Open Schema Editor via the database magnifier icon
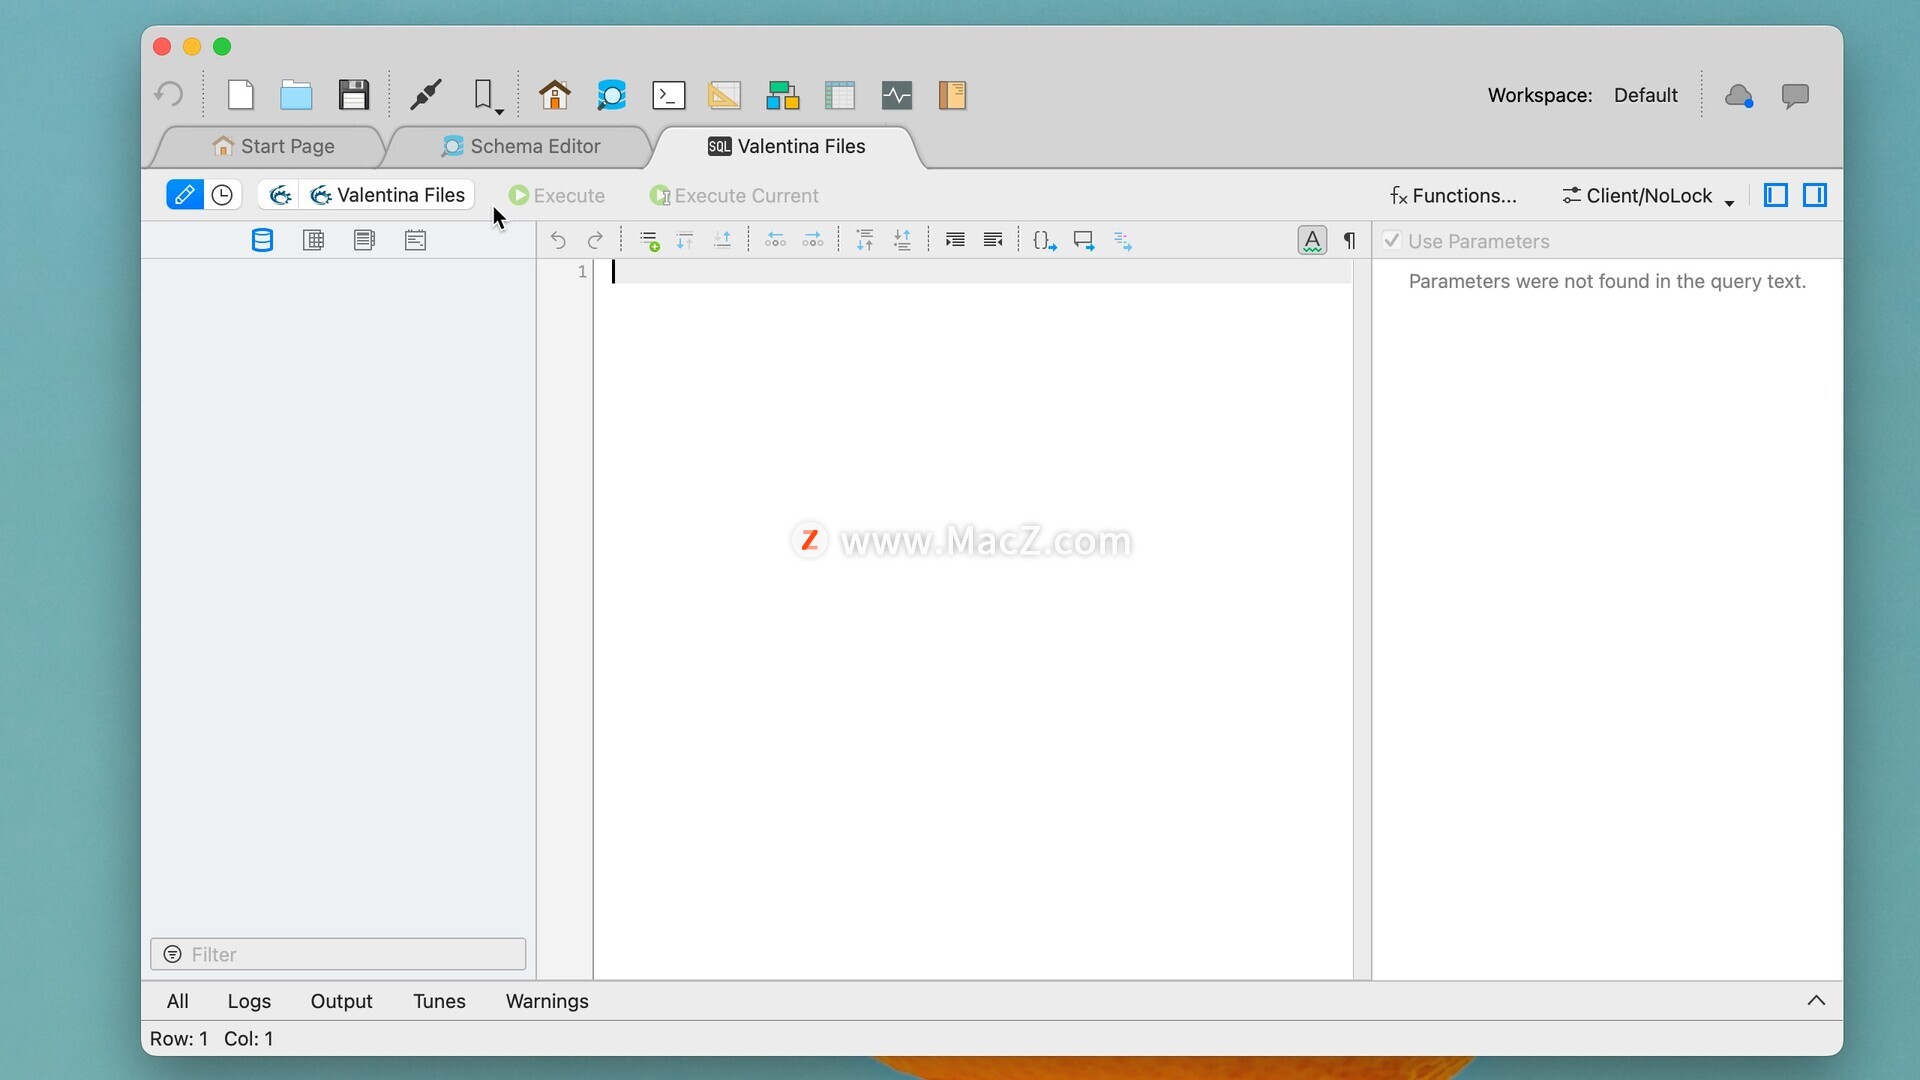The height and width of the screenshot is (1080, 1920). [611, 95]
